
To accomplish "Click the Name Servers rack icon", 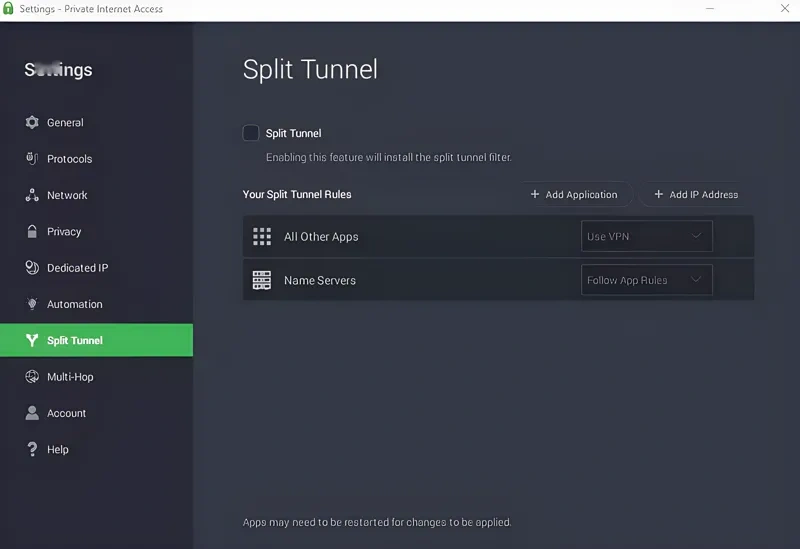I will click(x=262, y=280).
